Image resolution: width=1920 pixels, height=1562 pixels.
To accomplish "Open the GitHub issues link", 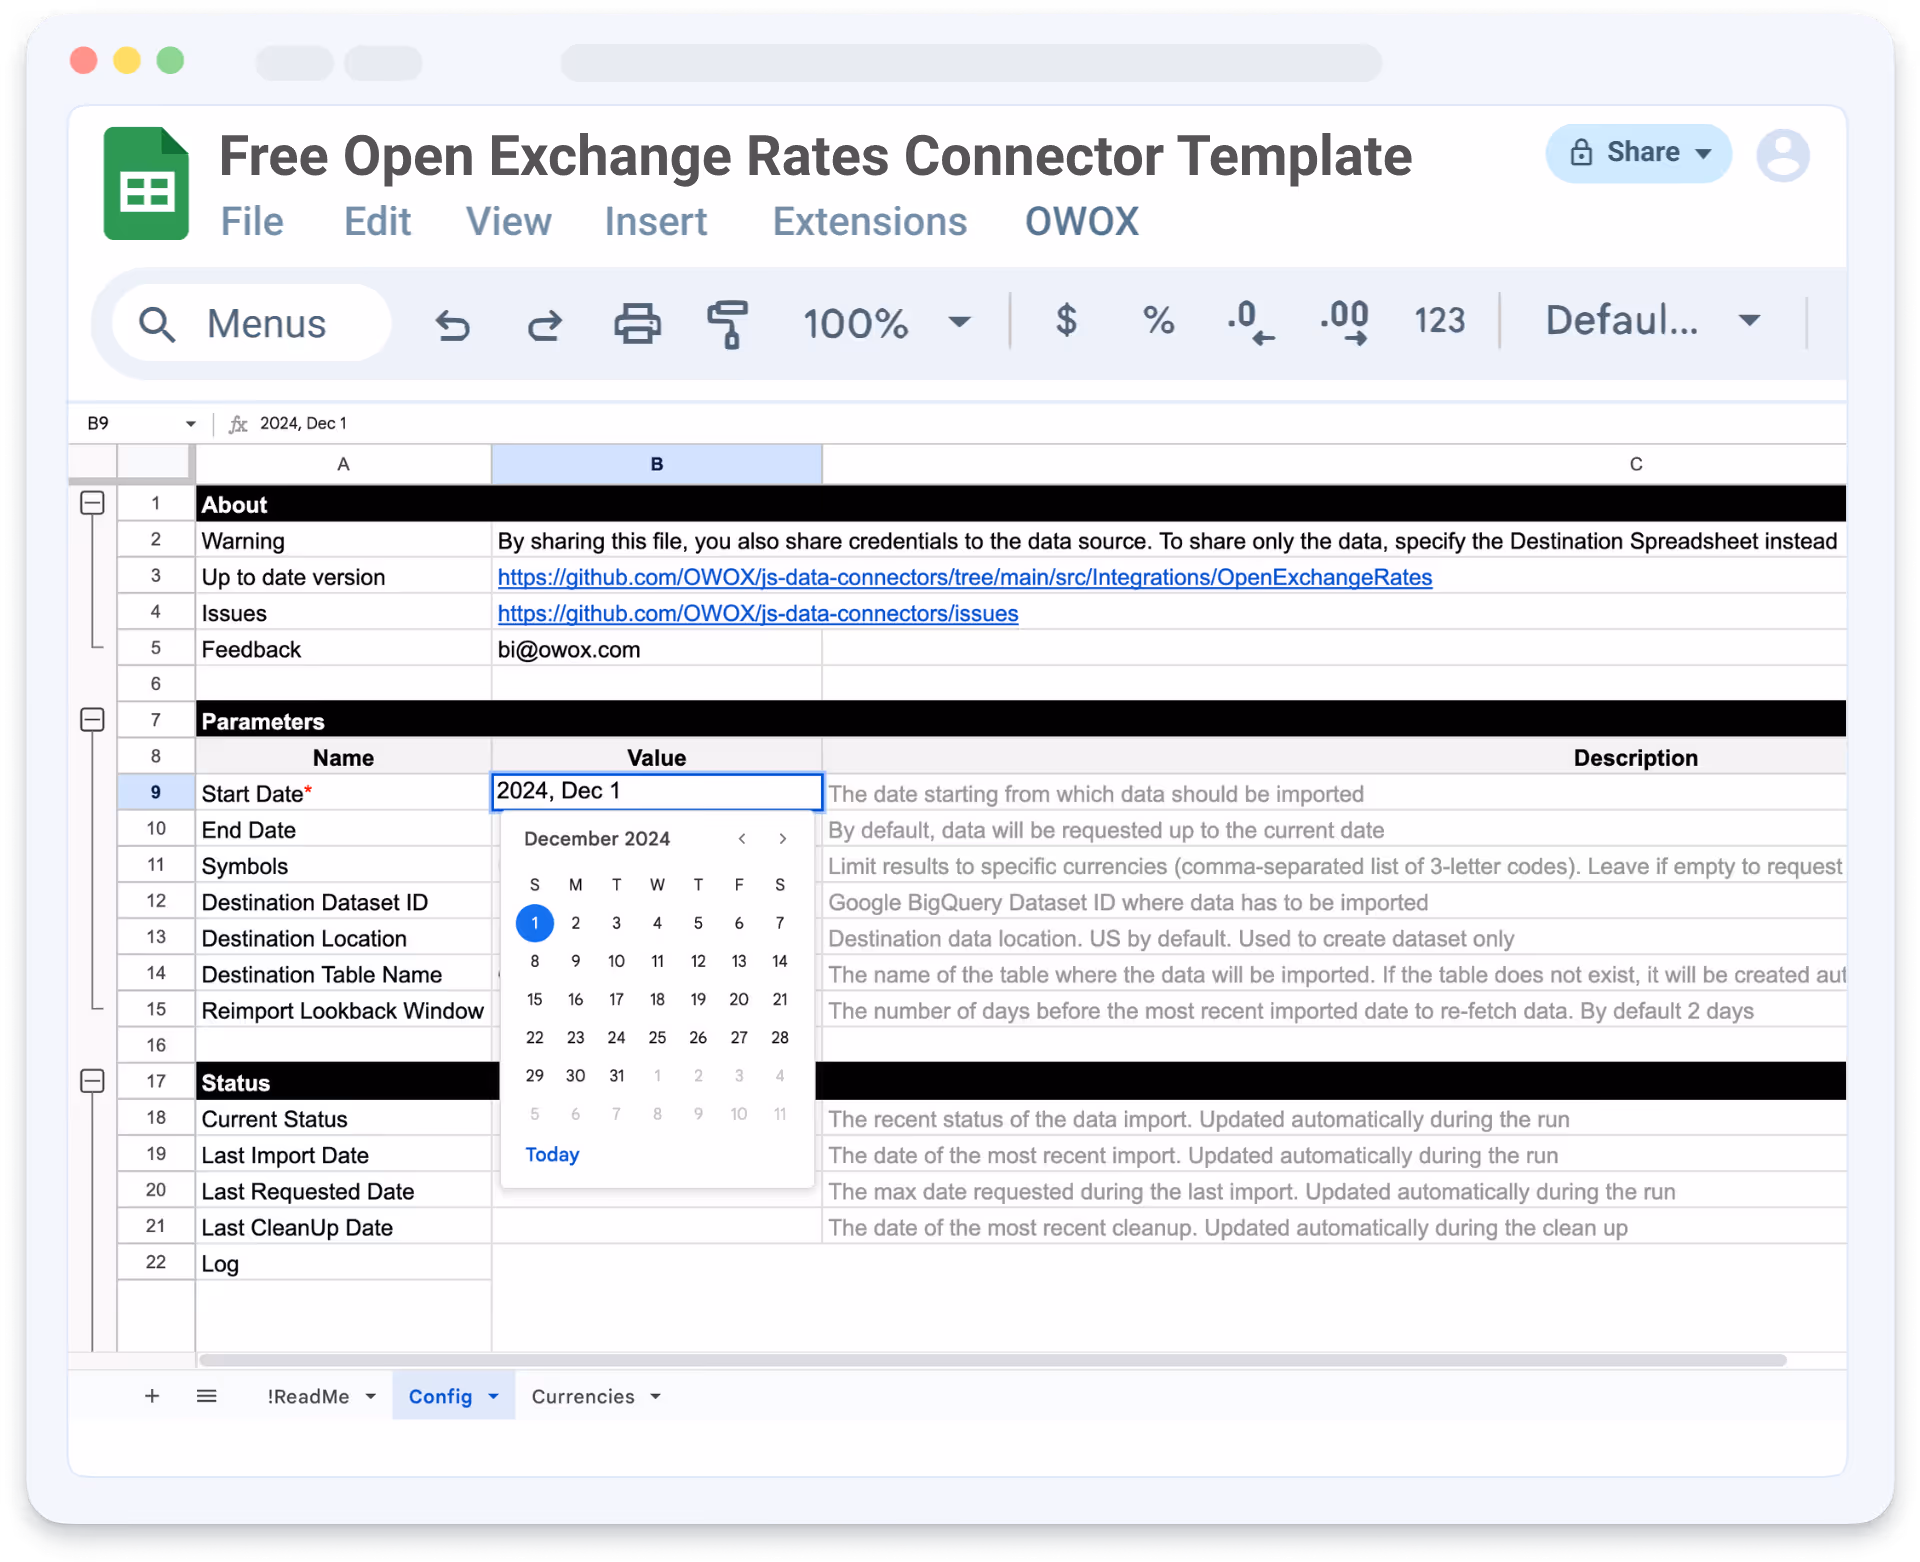I will click(757, 613).
